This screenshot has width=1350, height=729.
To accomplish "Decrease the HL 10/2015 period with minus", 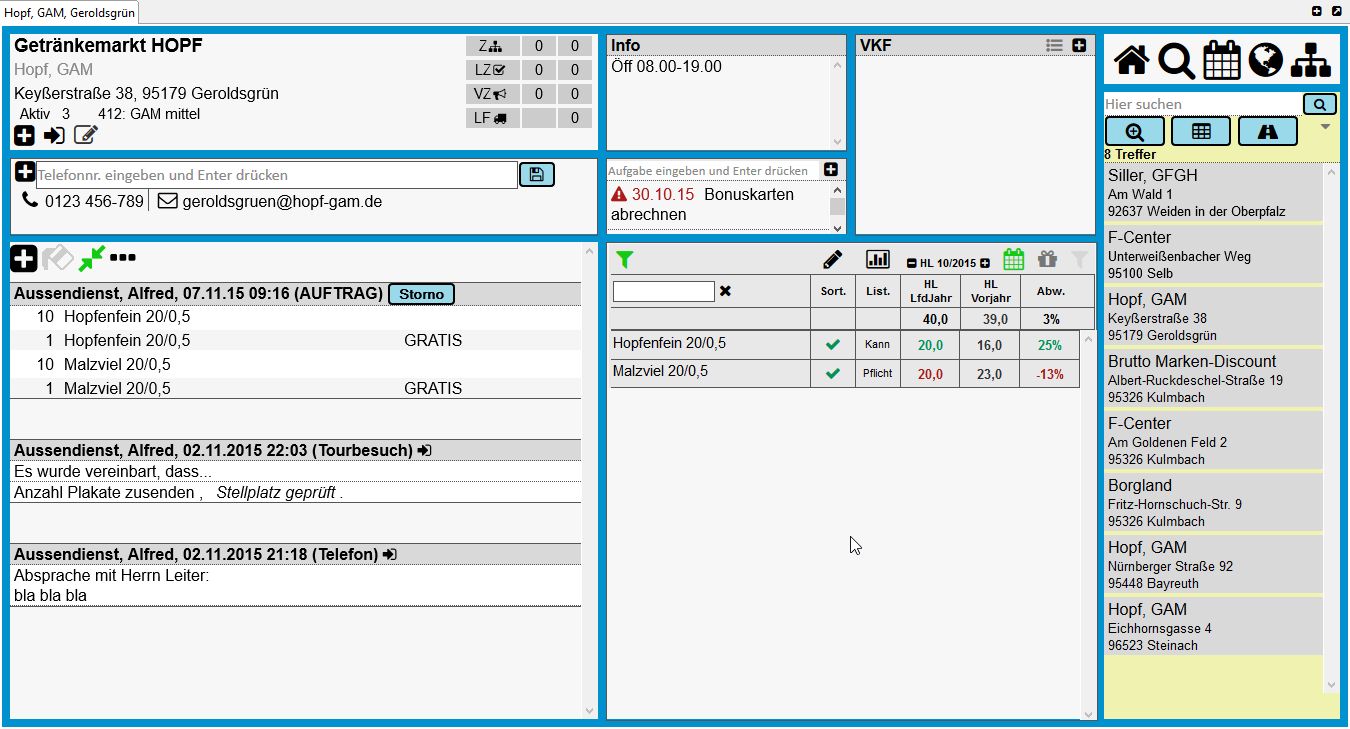I will pyautogui.click(x=911, y=263).
